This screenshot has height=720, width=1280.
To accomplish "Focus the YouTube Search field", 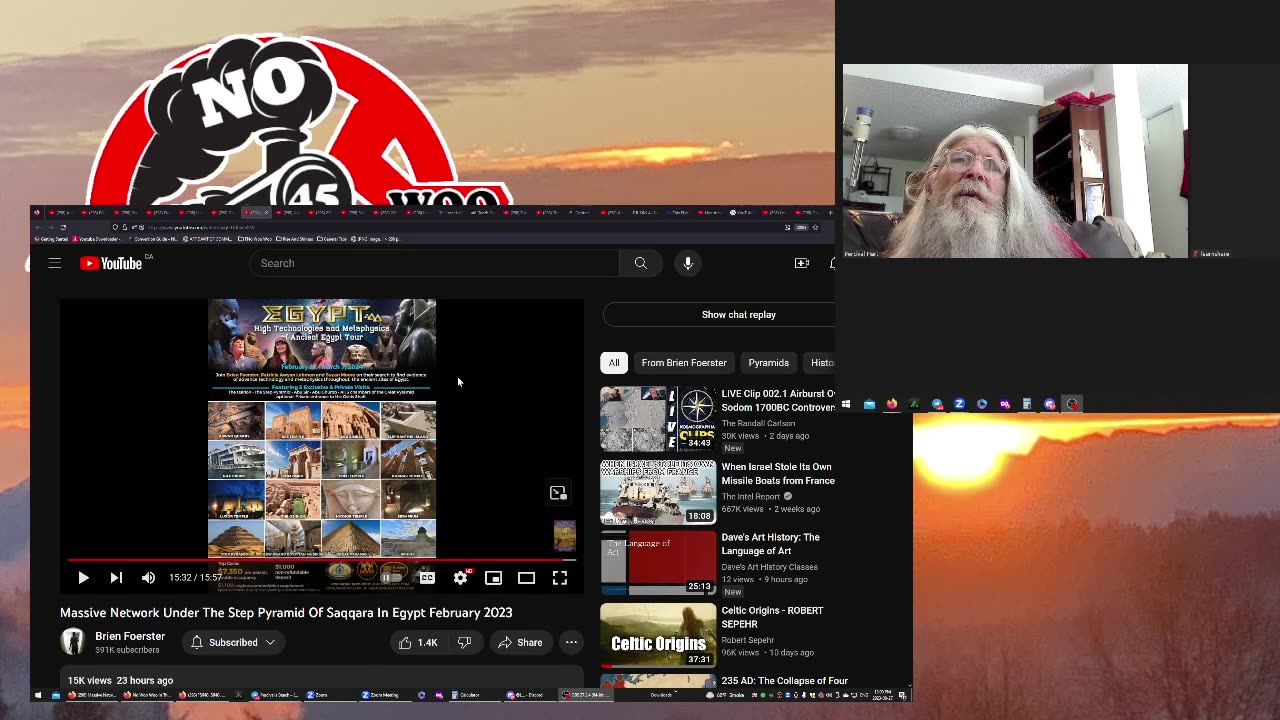I will pos(434,263).
